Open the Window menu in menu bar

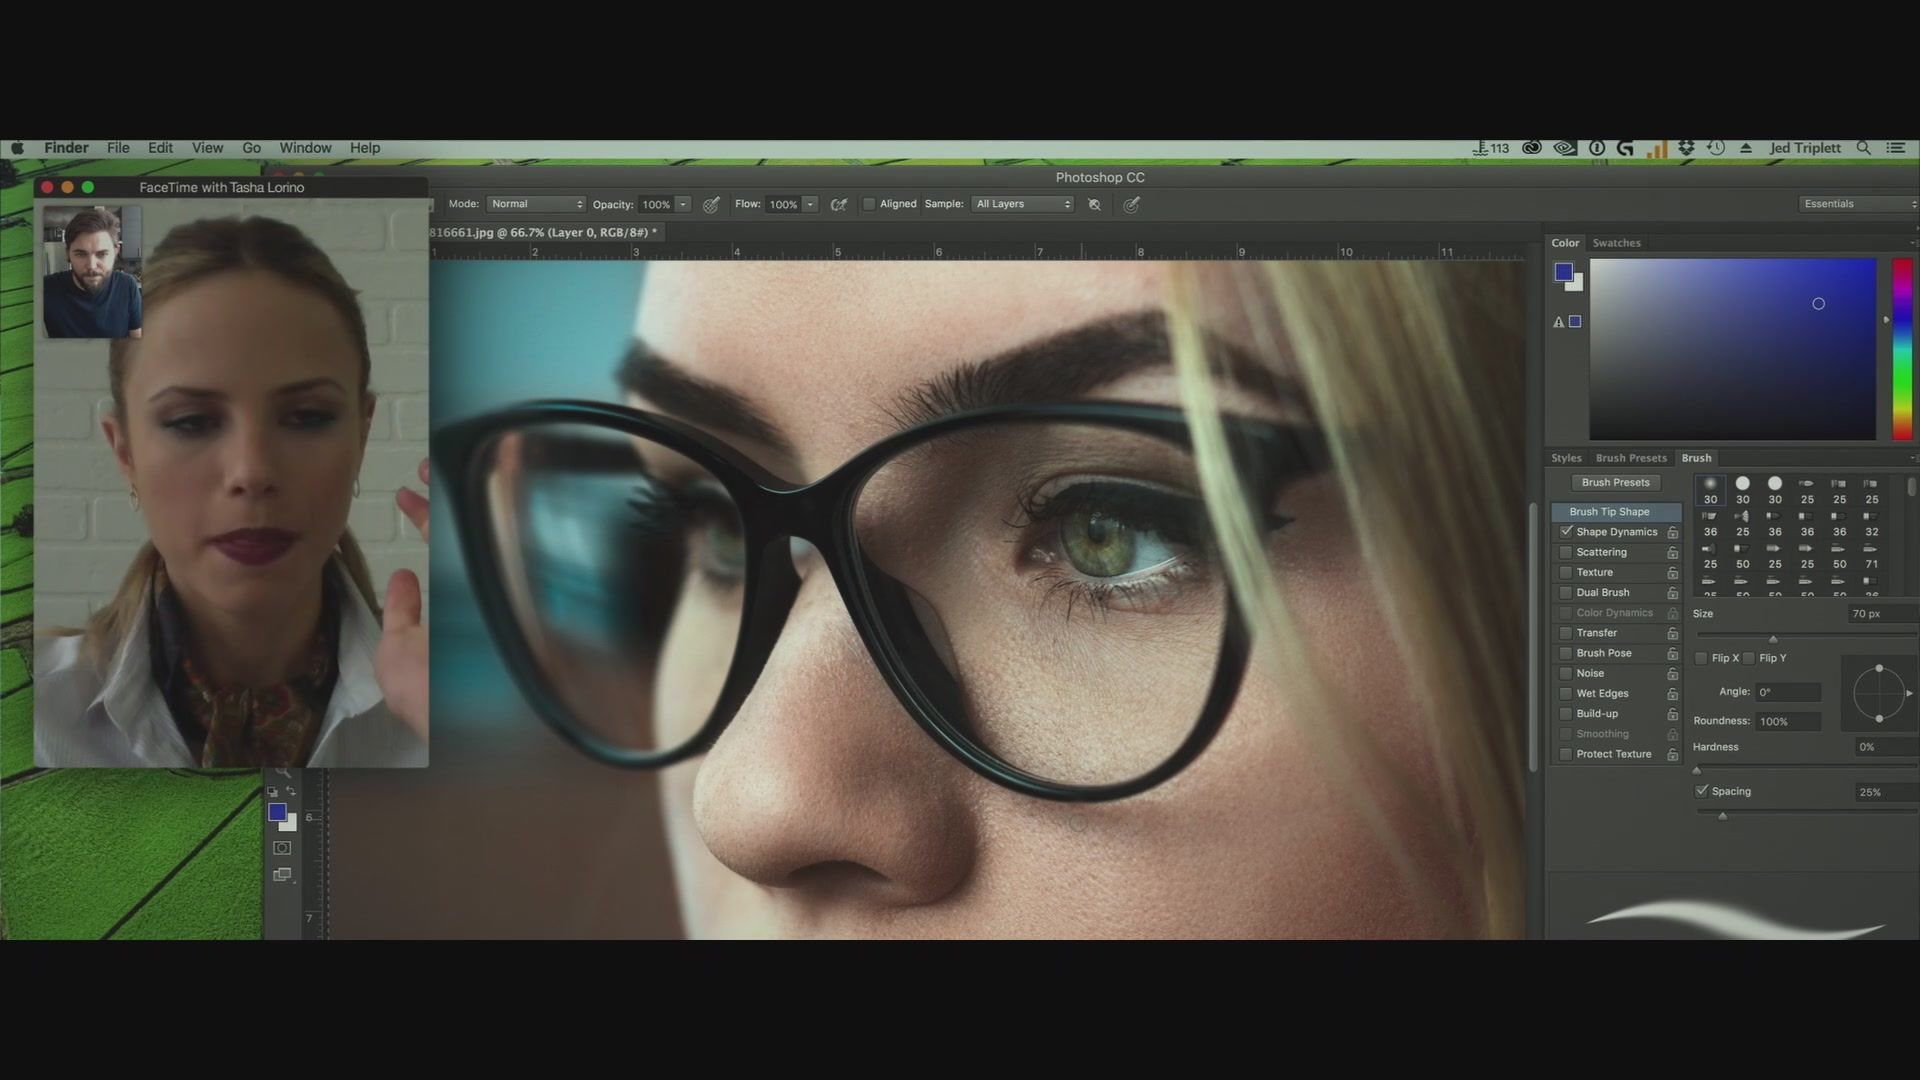(305, 148)
